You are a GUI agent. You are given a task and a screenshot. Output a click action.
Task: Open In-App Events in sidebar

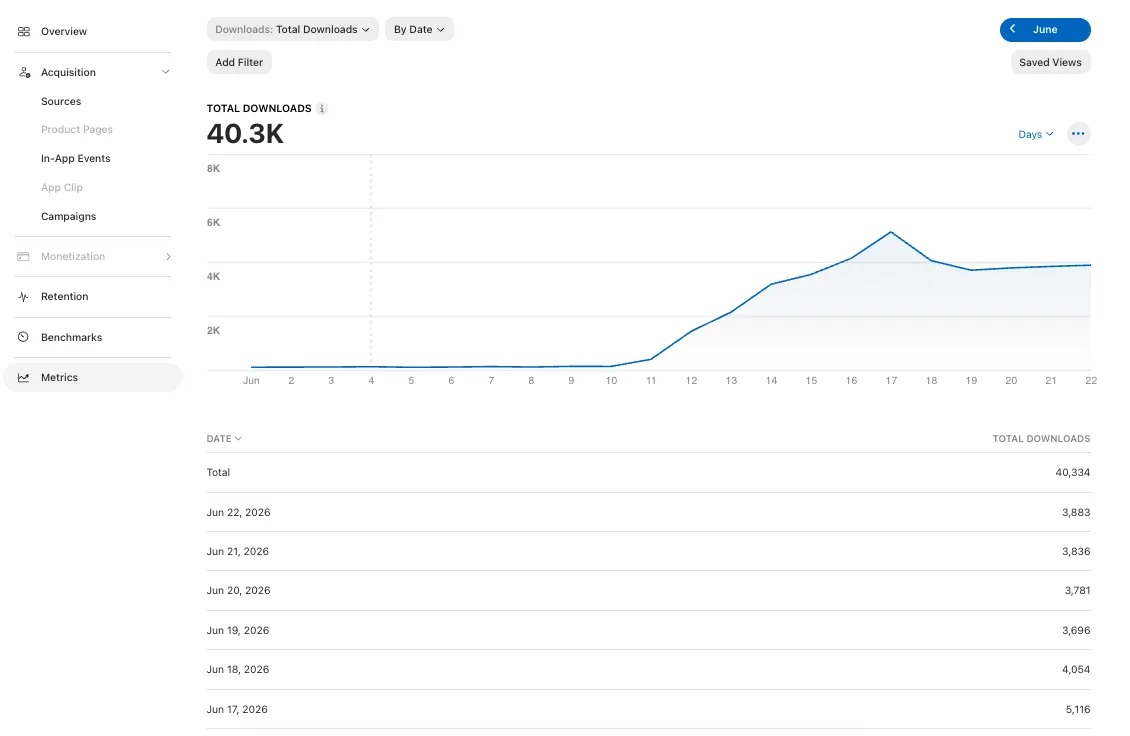[76, 159]
